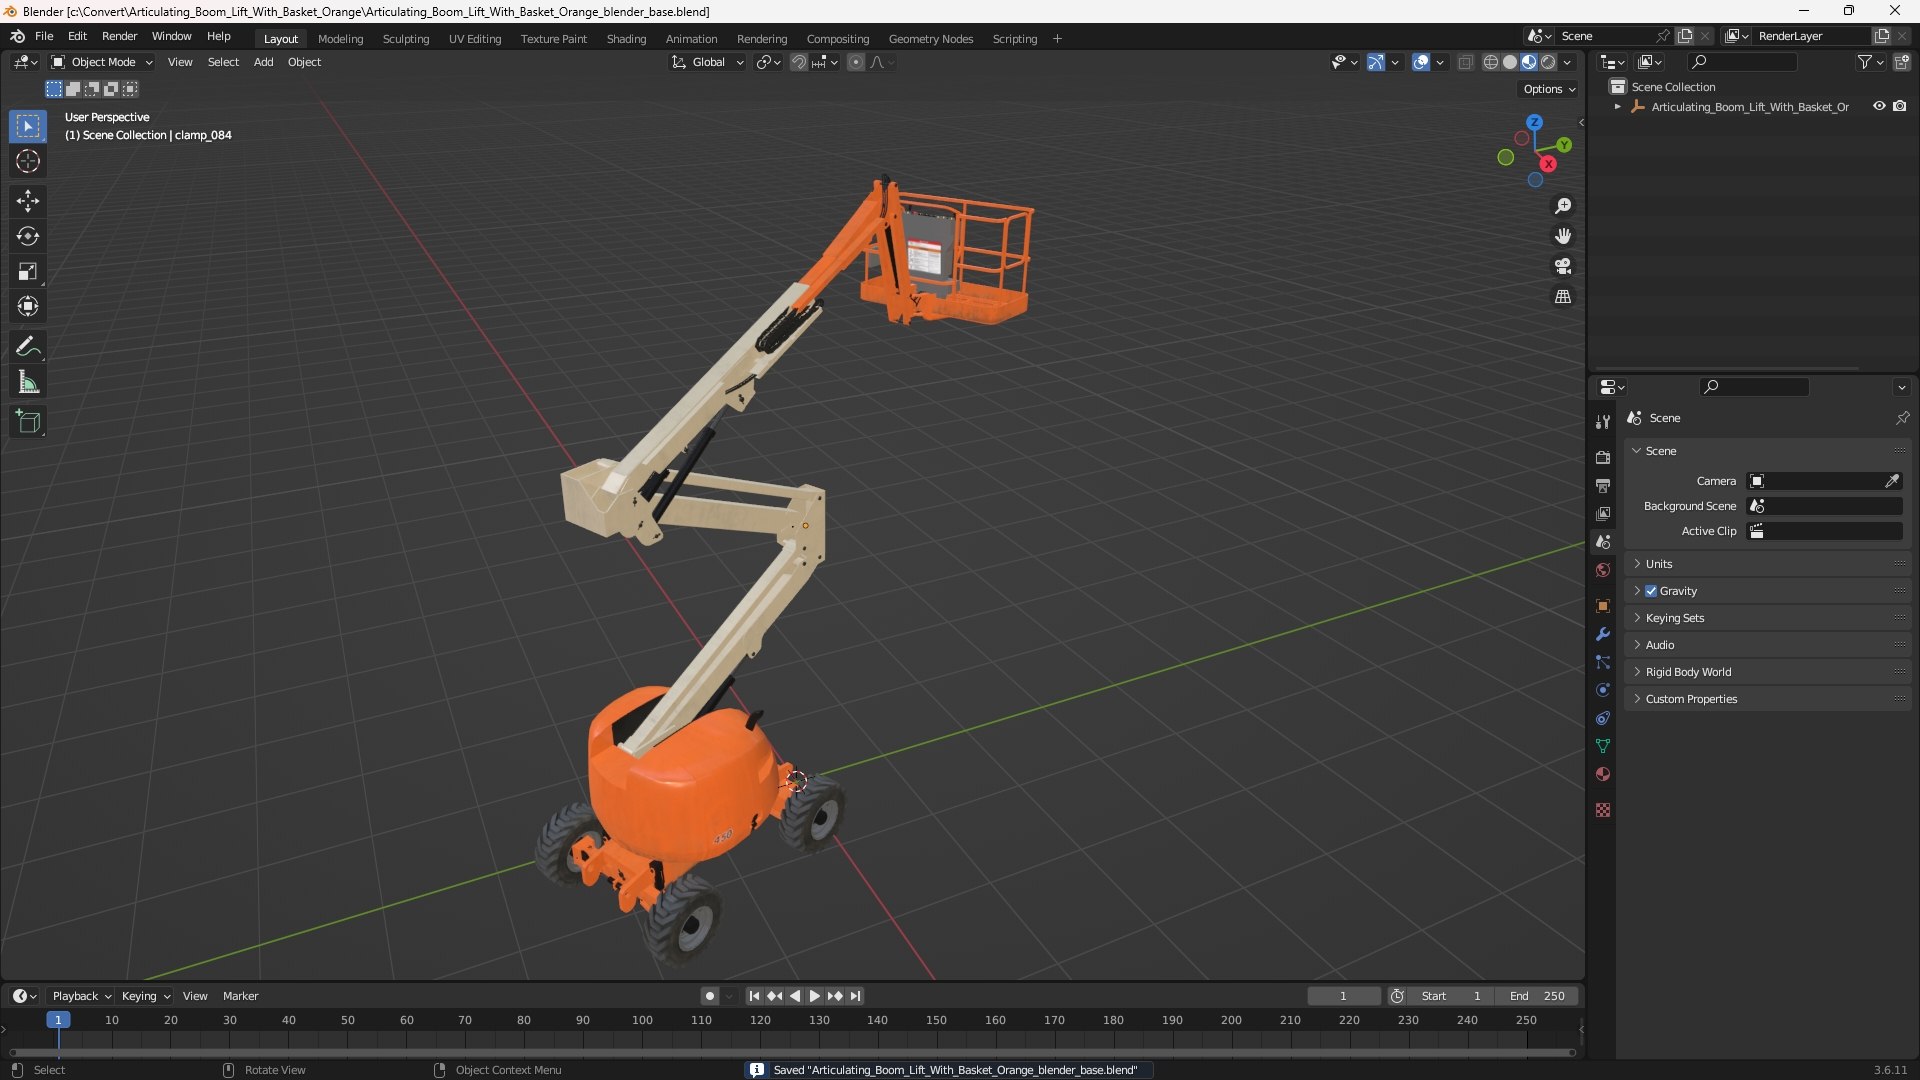Activate the Move tool
1920x1080 pixels.
pyautogui.click(x=28, y=201)
